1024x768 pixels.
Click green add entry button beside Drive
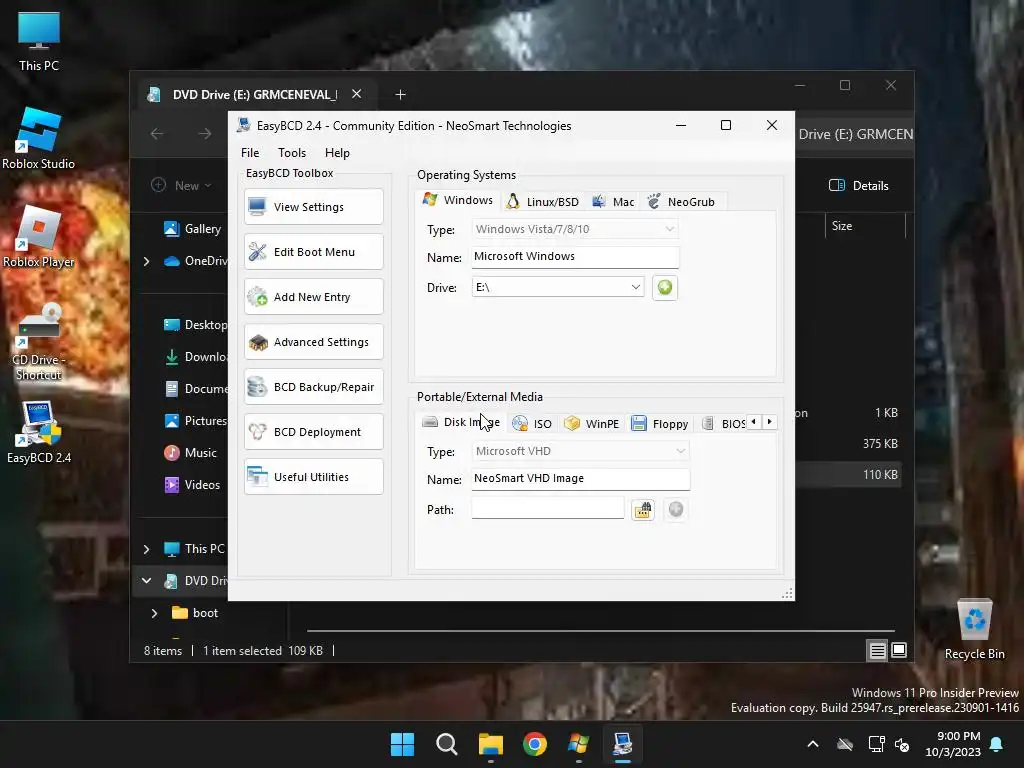(x=665, y=287)
